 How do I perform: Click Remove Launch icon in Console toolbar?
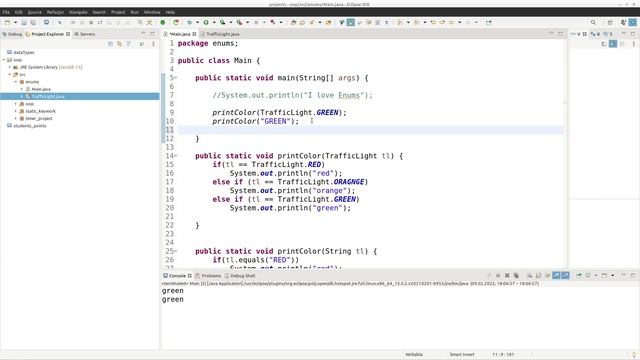pos(507,276)
